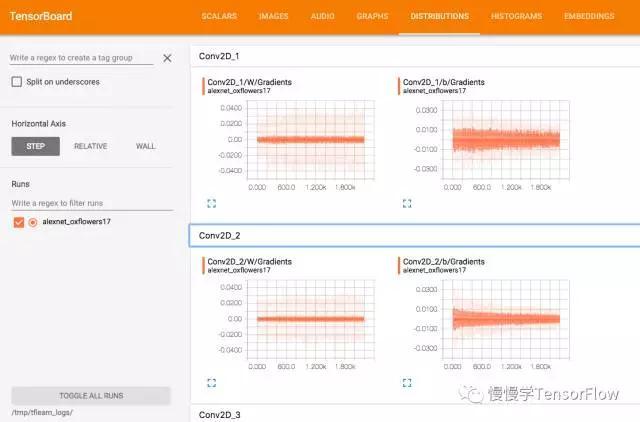Uncheck the alexnet_oxflowers17 run checkbox
The height and width of the screenshot is (422, 640).
(x=19, y=222)
